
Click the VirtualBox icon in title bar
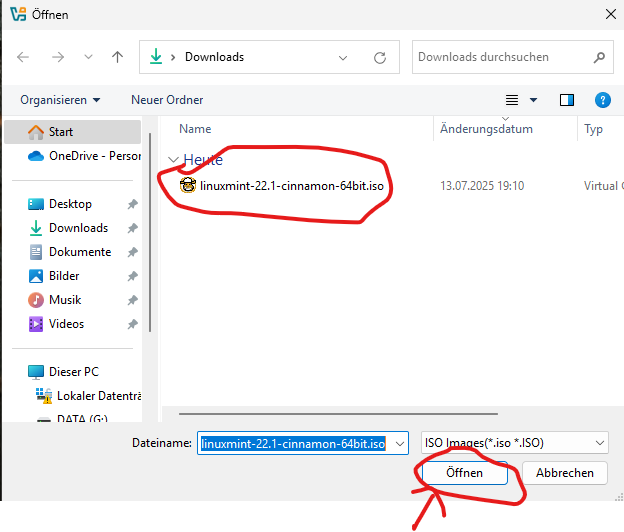click(x=18, y=14)
